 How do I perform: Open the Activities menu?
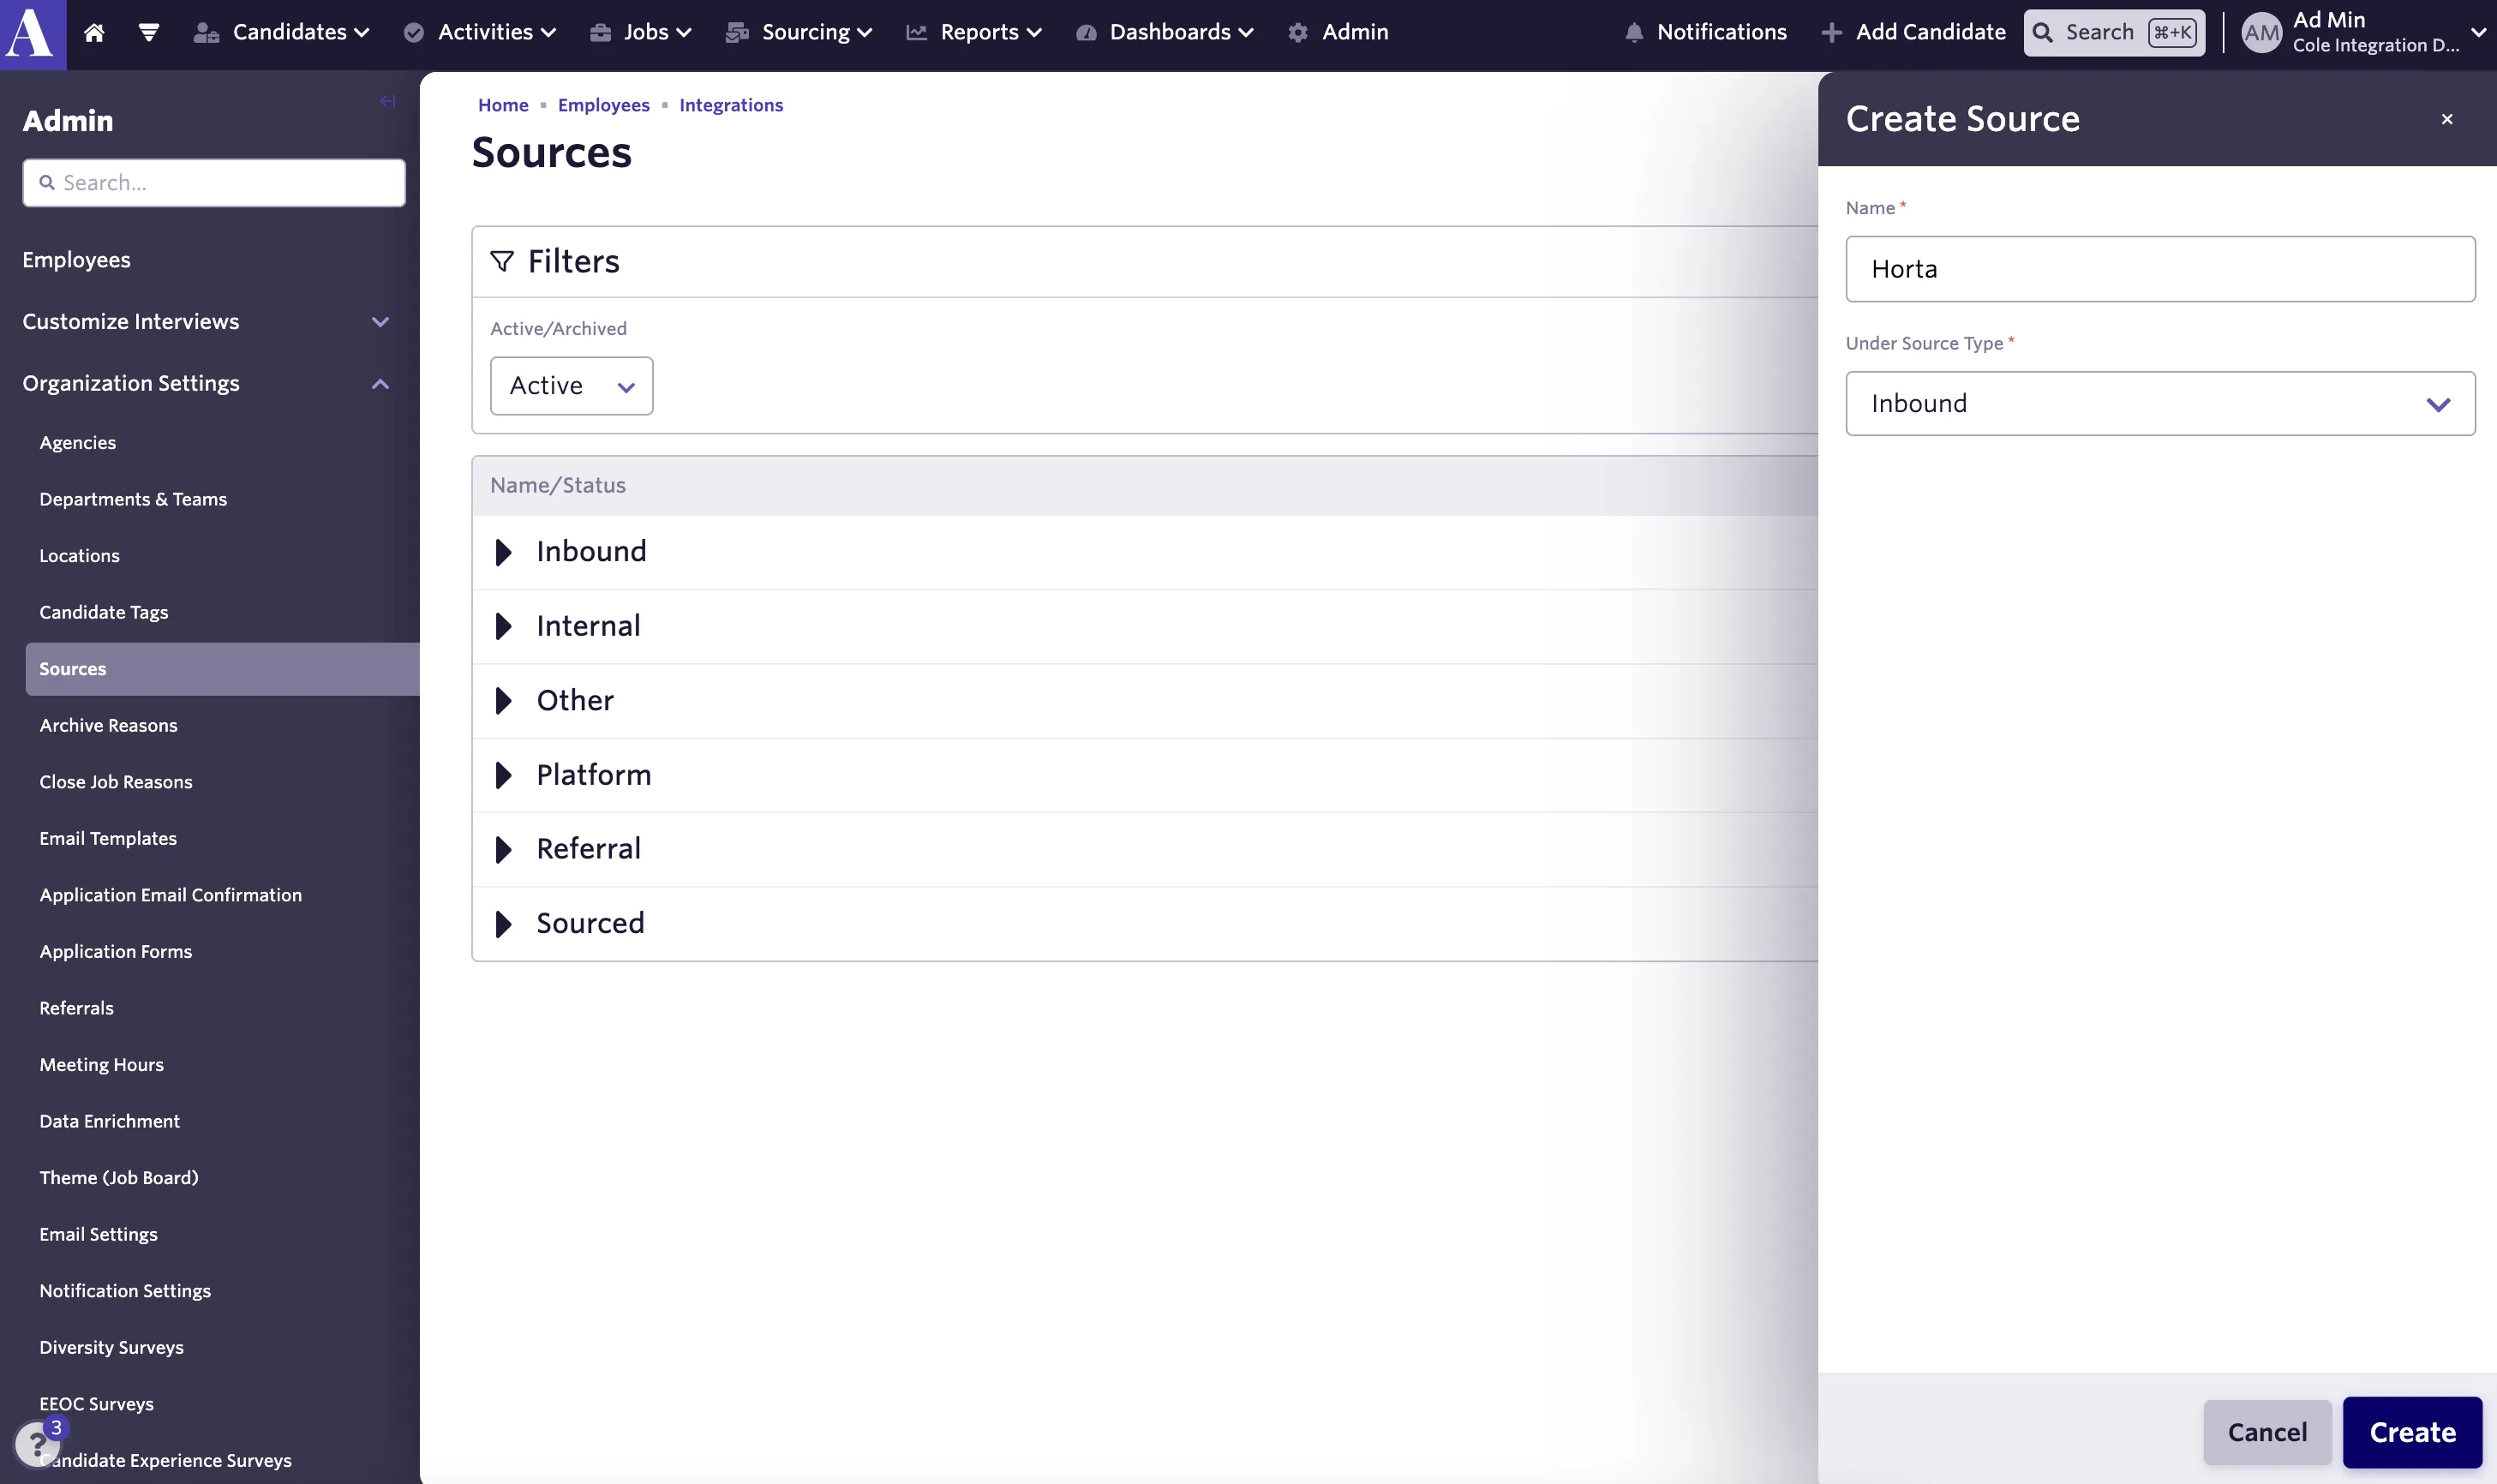[x=479, y=32]
